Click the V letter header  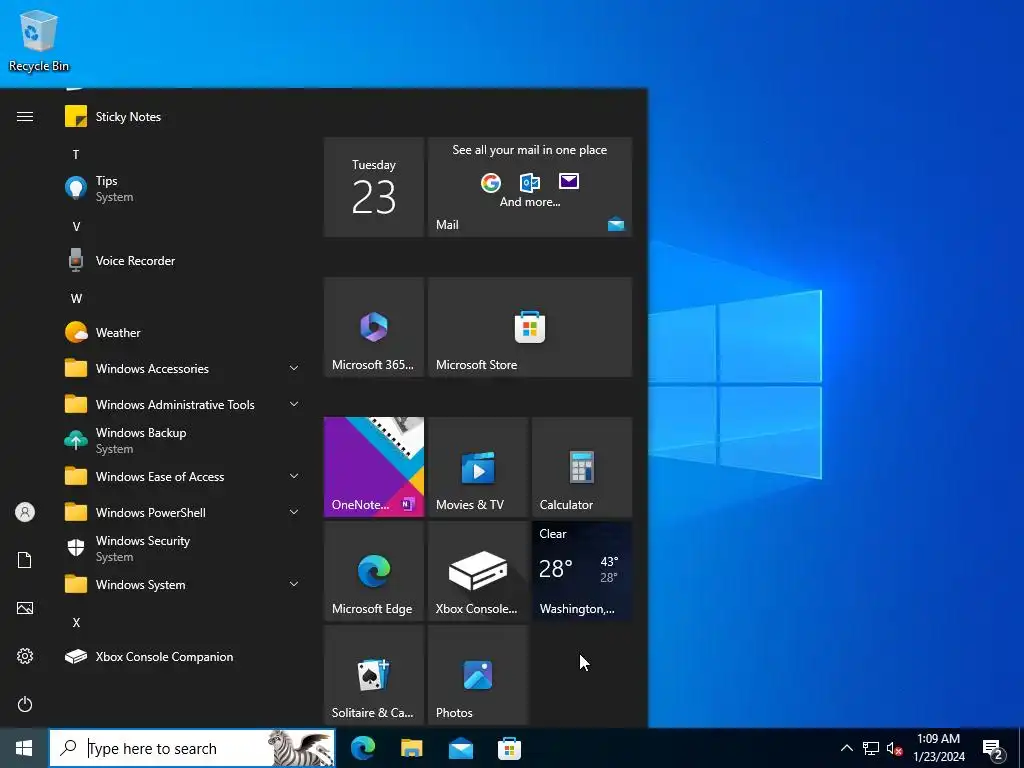coord(76,227)
